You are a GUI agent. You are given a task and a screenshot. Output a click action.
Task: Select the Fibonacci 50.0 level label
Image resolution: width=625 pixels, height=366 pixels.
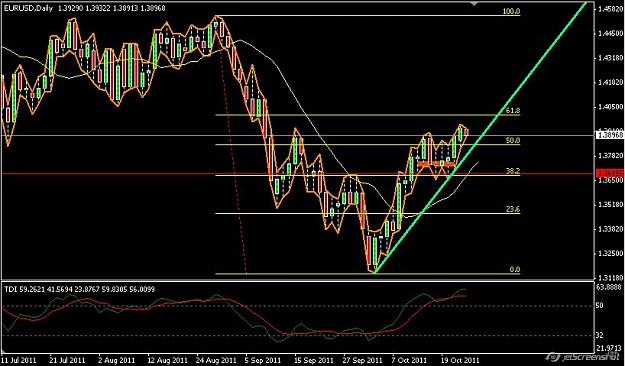point(514,140)
